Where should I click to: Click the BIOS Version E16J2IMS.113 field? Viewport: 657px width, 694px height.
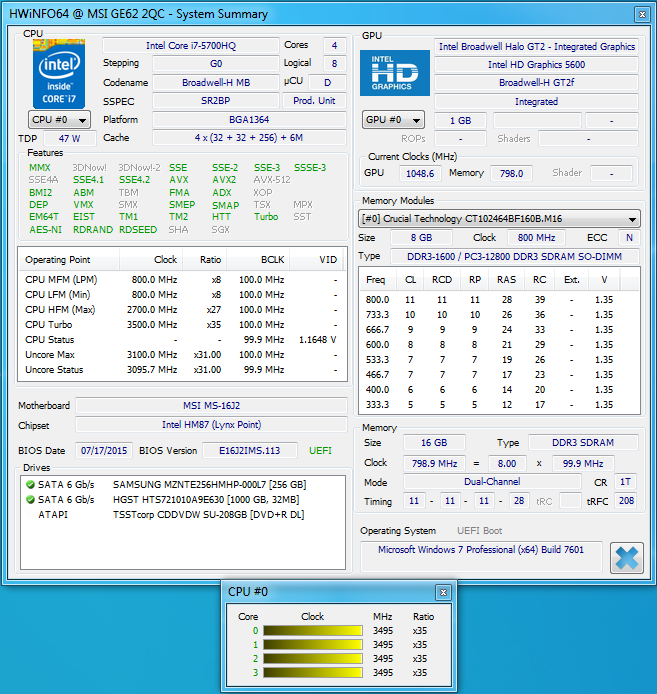[250, 451]
